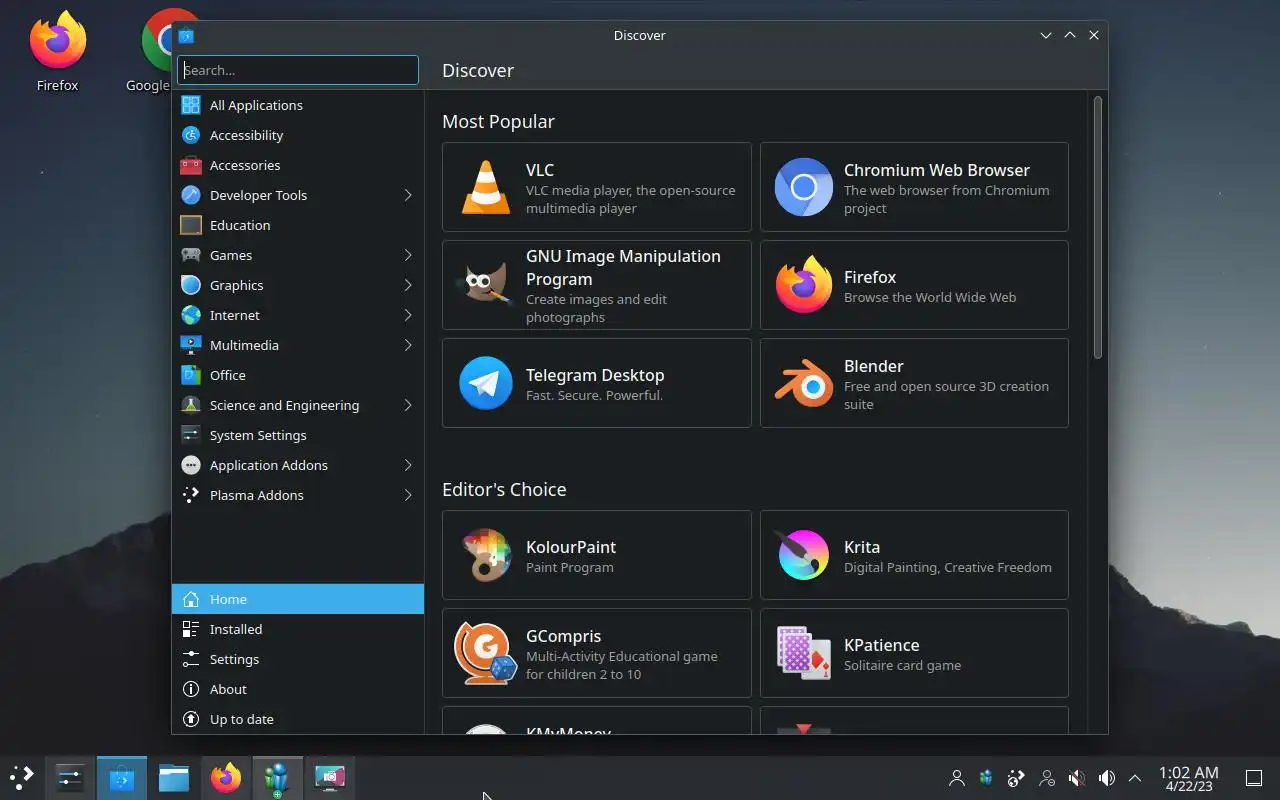Select the Education category icon
Screen dimensions: 1280x800
tap(191, 225)
